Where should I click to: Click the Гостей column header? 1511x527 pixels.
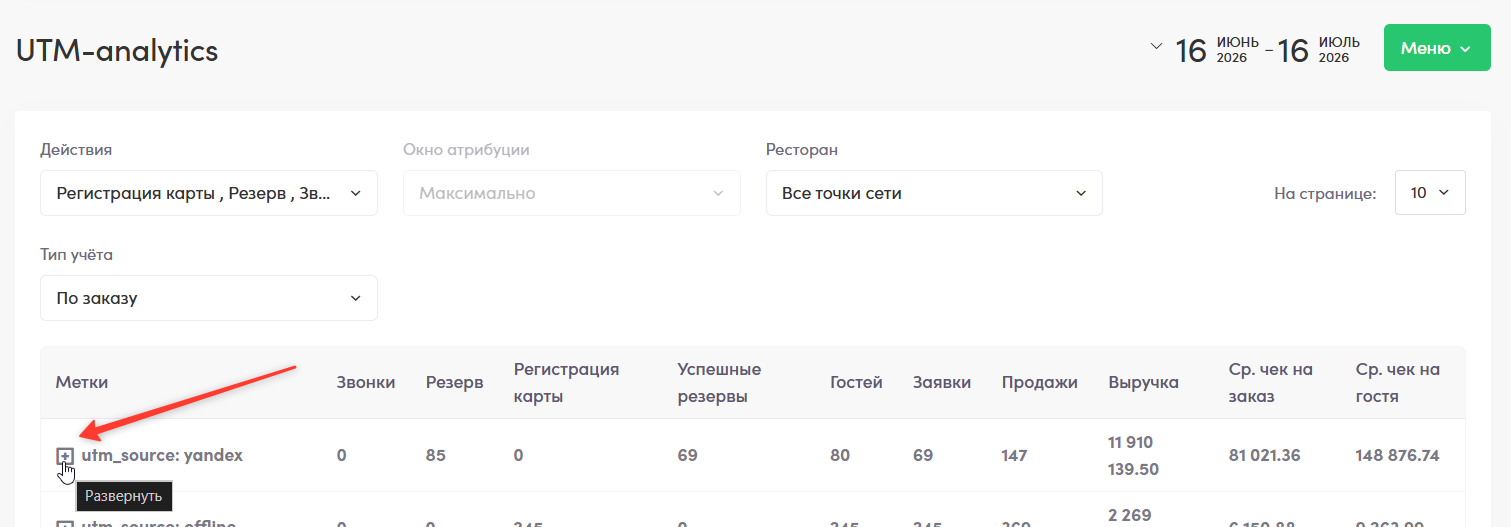click(x=856, y=382)
